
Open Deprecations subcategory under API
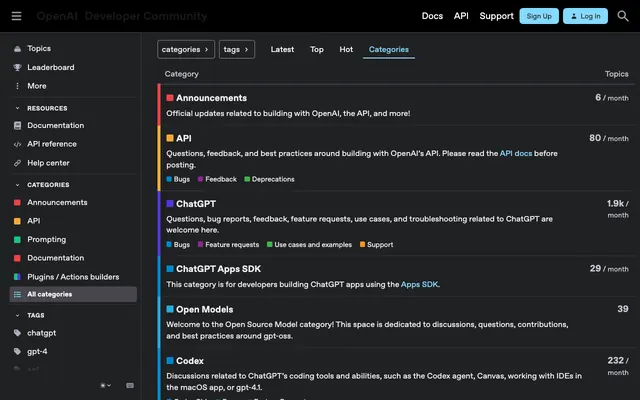click(269, 179)
